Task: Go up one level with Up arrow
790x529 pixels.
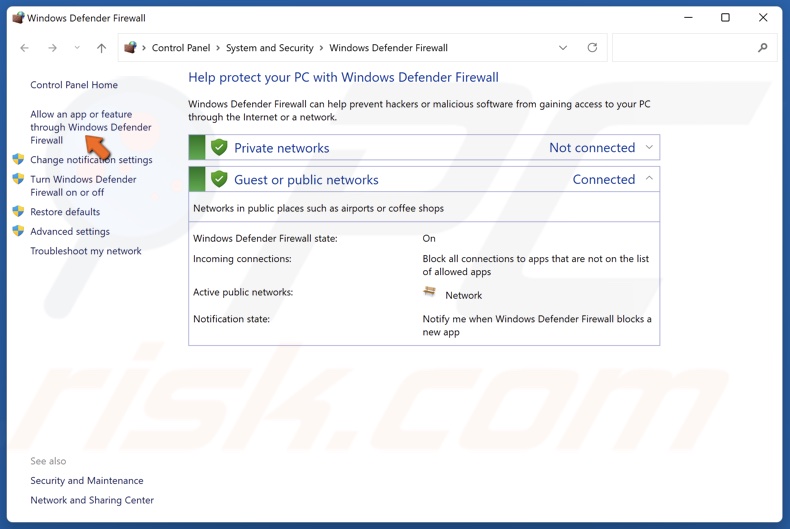Action: (x=101, y=48)
